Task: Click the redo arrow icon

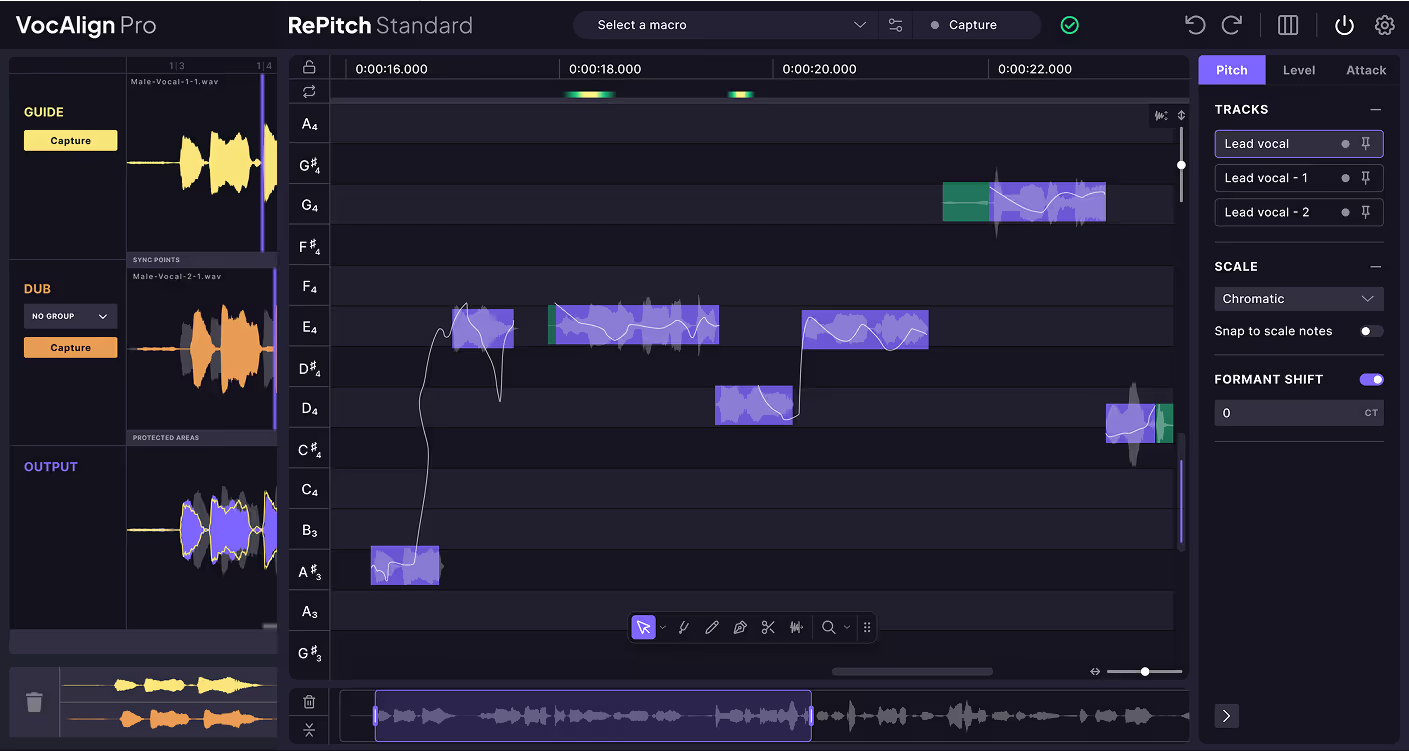Action: 1232,25
